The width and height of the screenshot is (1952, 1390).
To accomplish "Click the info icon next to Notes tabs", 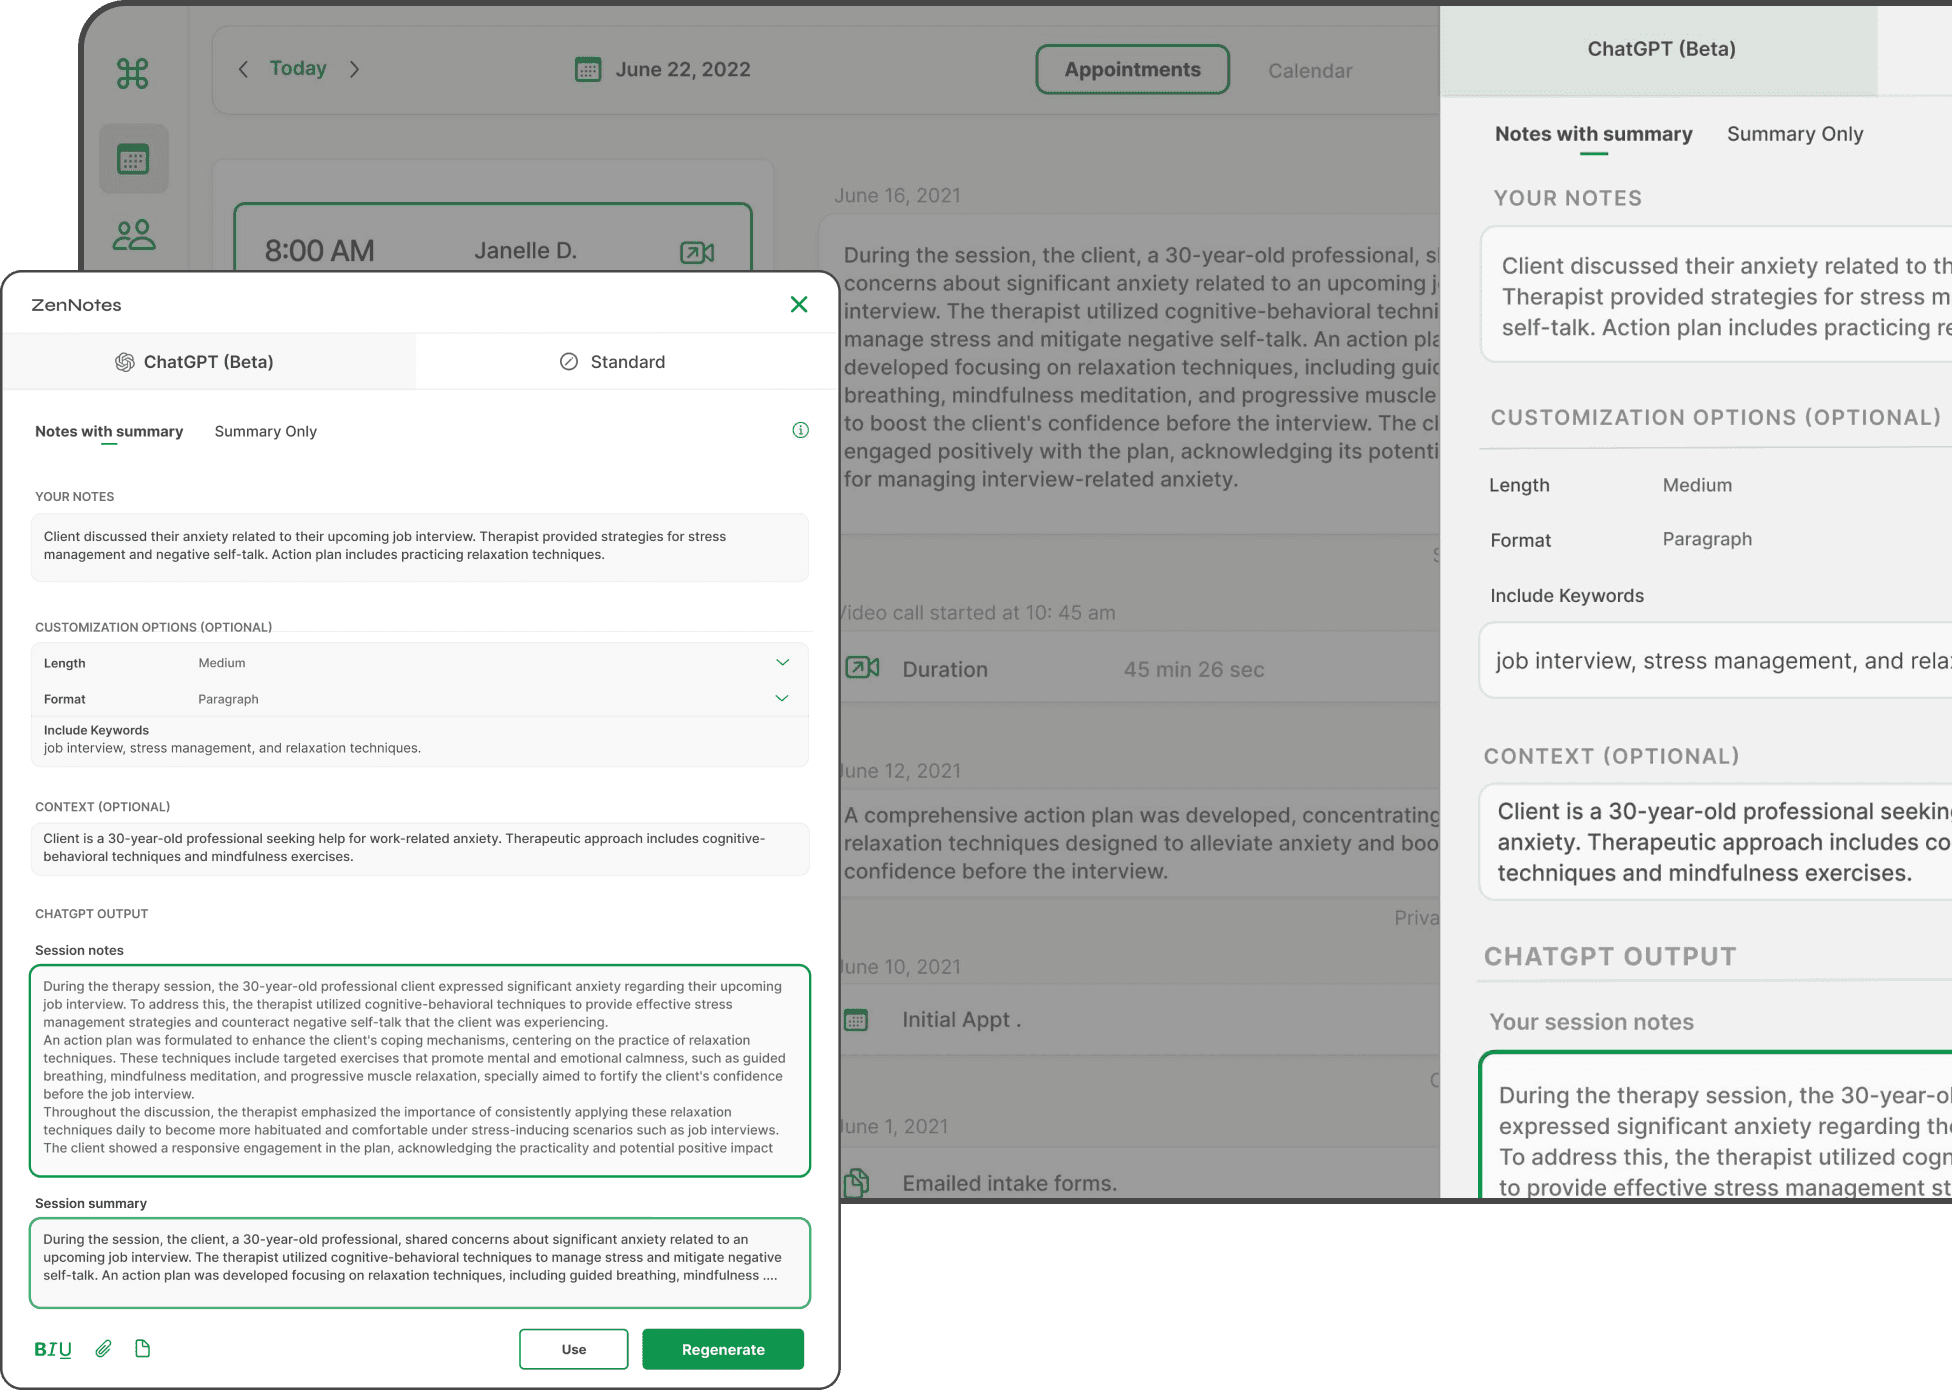I will (x=799, y=430).
